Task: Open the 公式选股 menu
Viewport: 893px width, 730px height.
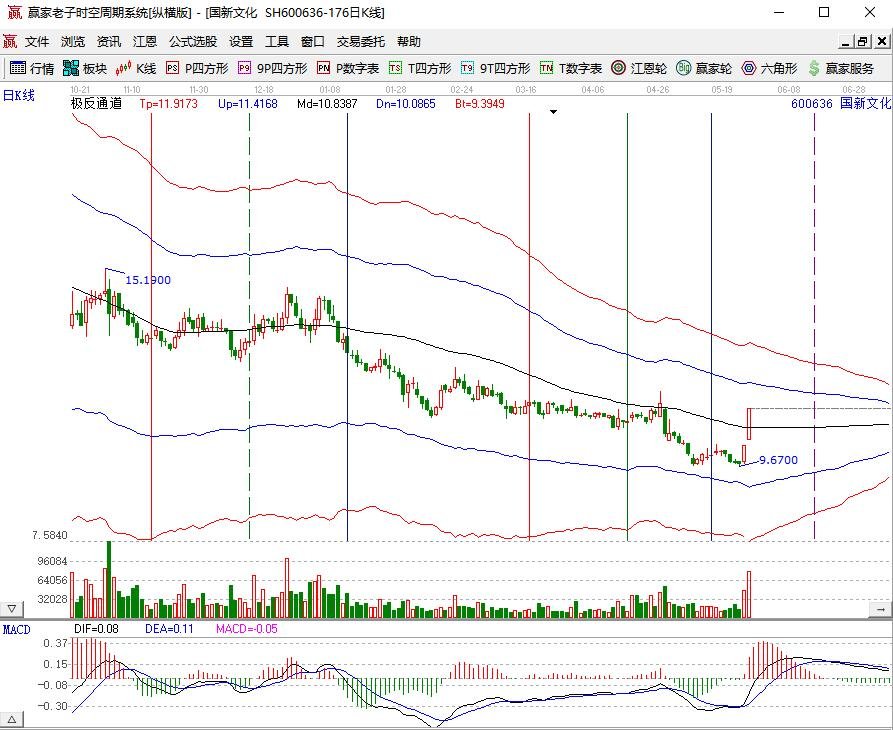Action: coord(193,42)
